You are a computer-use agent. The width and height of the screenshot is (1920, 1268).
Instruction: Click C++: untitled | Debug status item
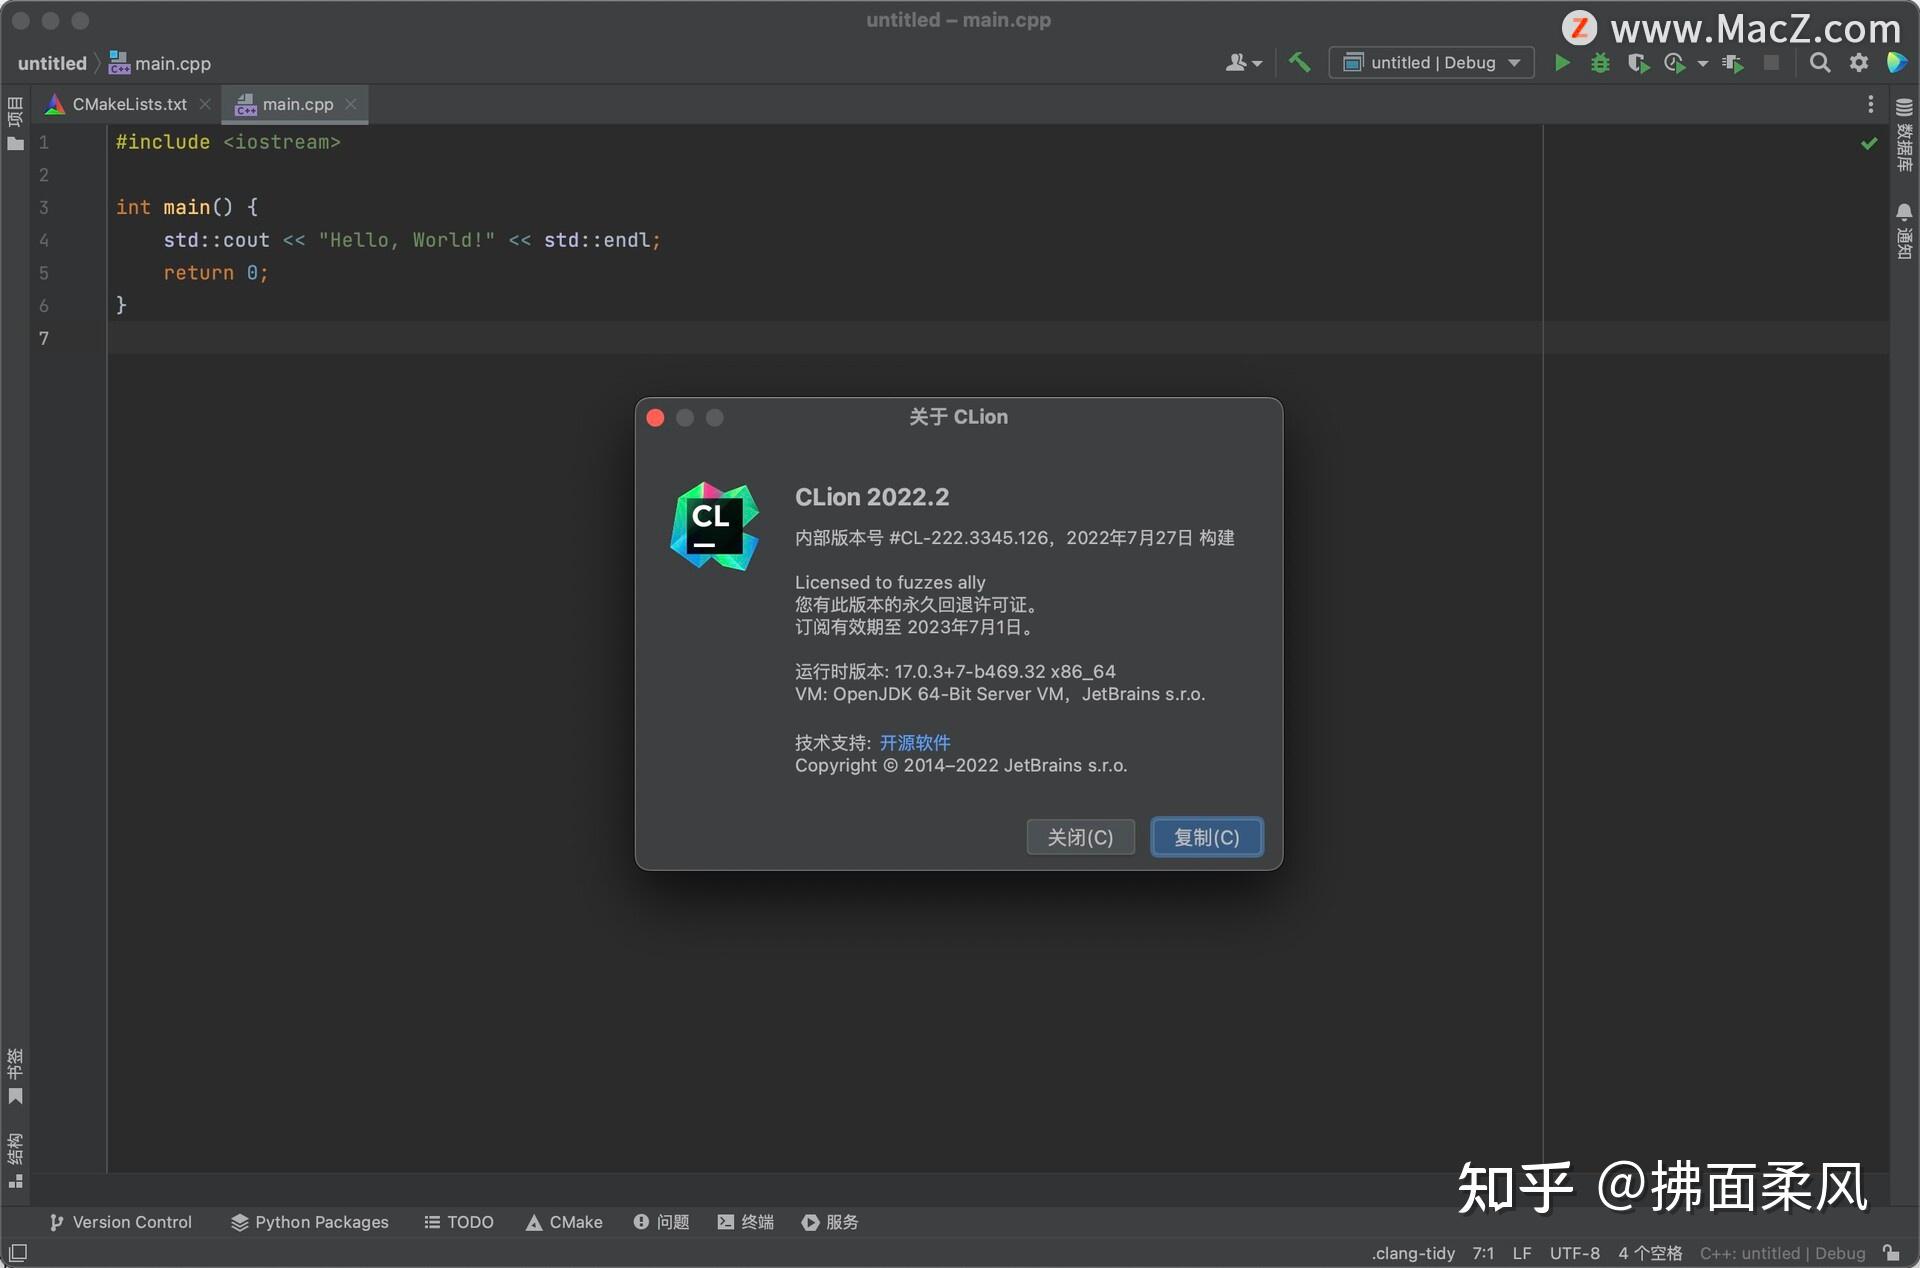[x=1782, y=1253]
